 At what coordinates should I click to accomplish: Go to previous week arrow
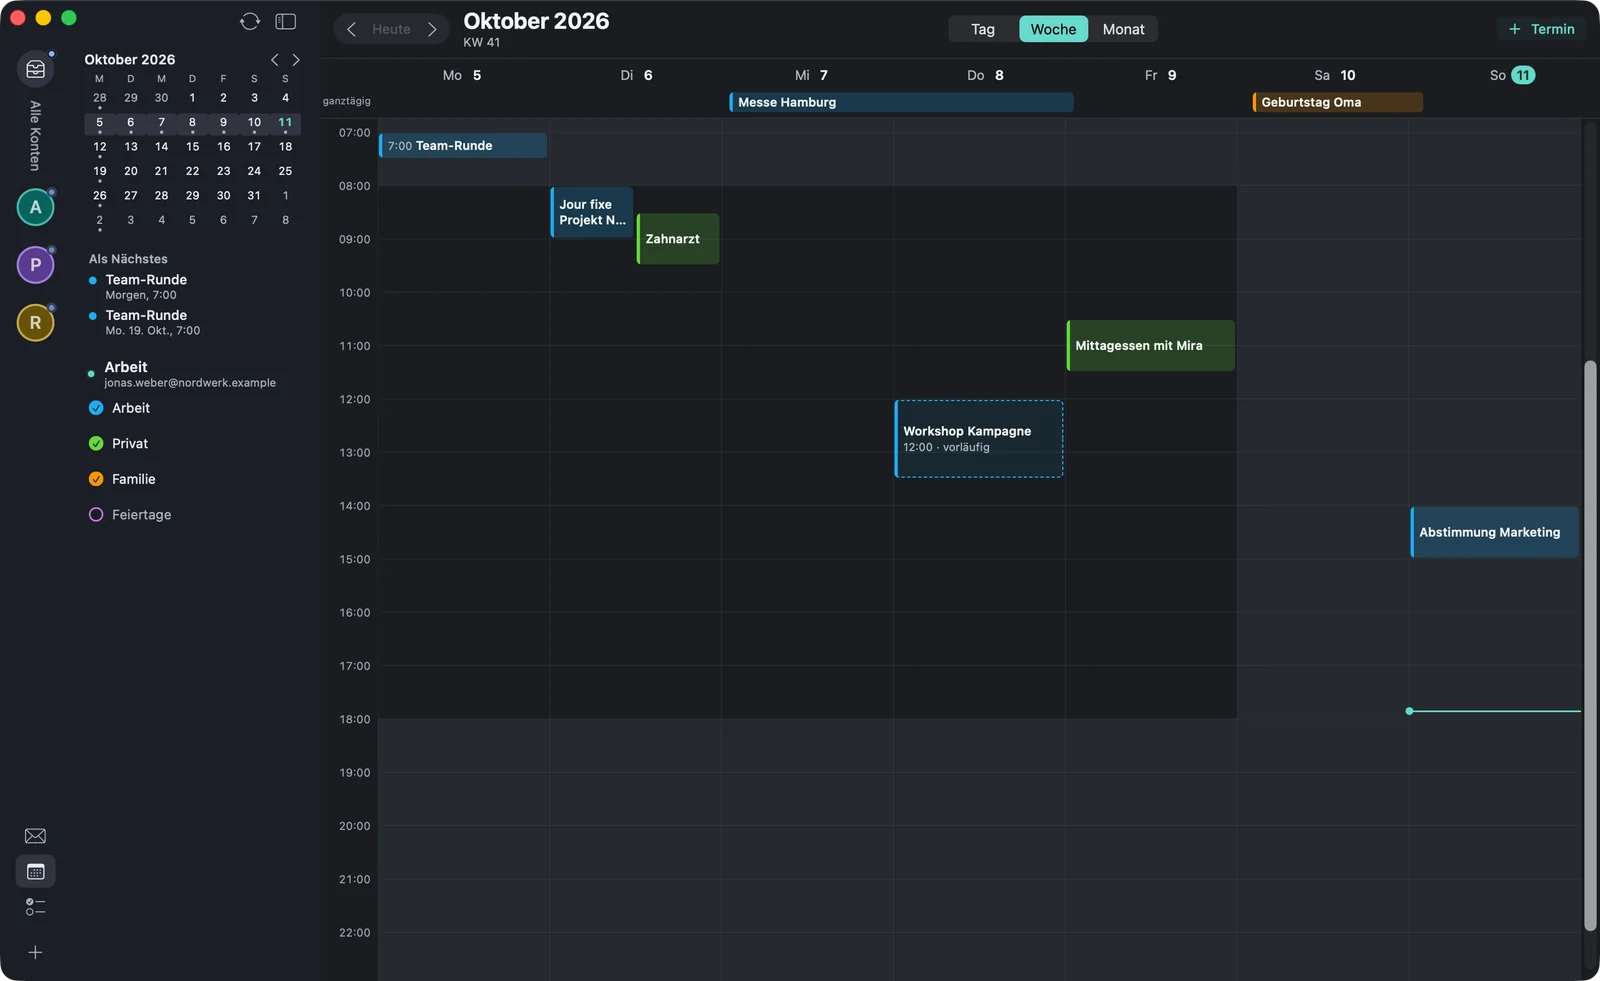[351, 29]
